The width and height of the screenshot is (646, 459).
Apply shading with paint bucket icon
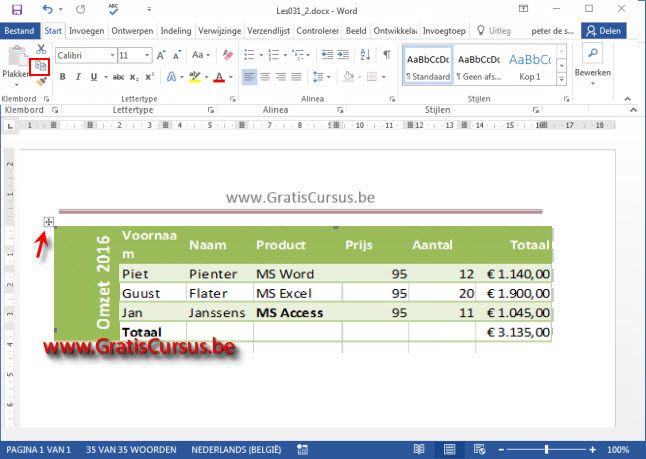(349, 77)
